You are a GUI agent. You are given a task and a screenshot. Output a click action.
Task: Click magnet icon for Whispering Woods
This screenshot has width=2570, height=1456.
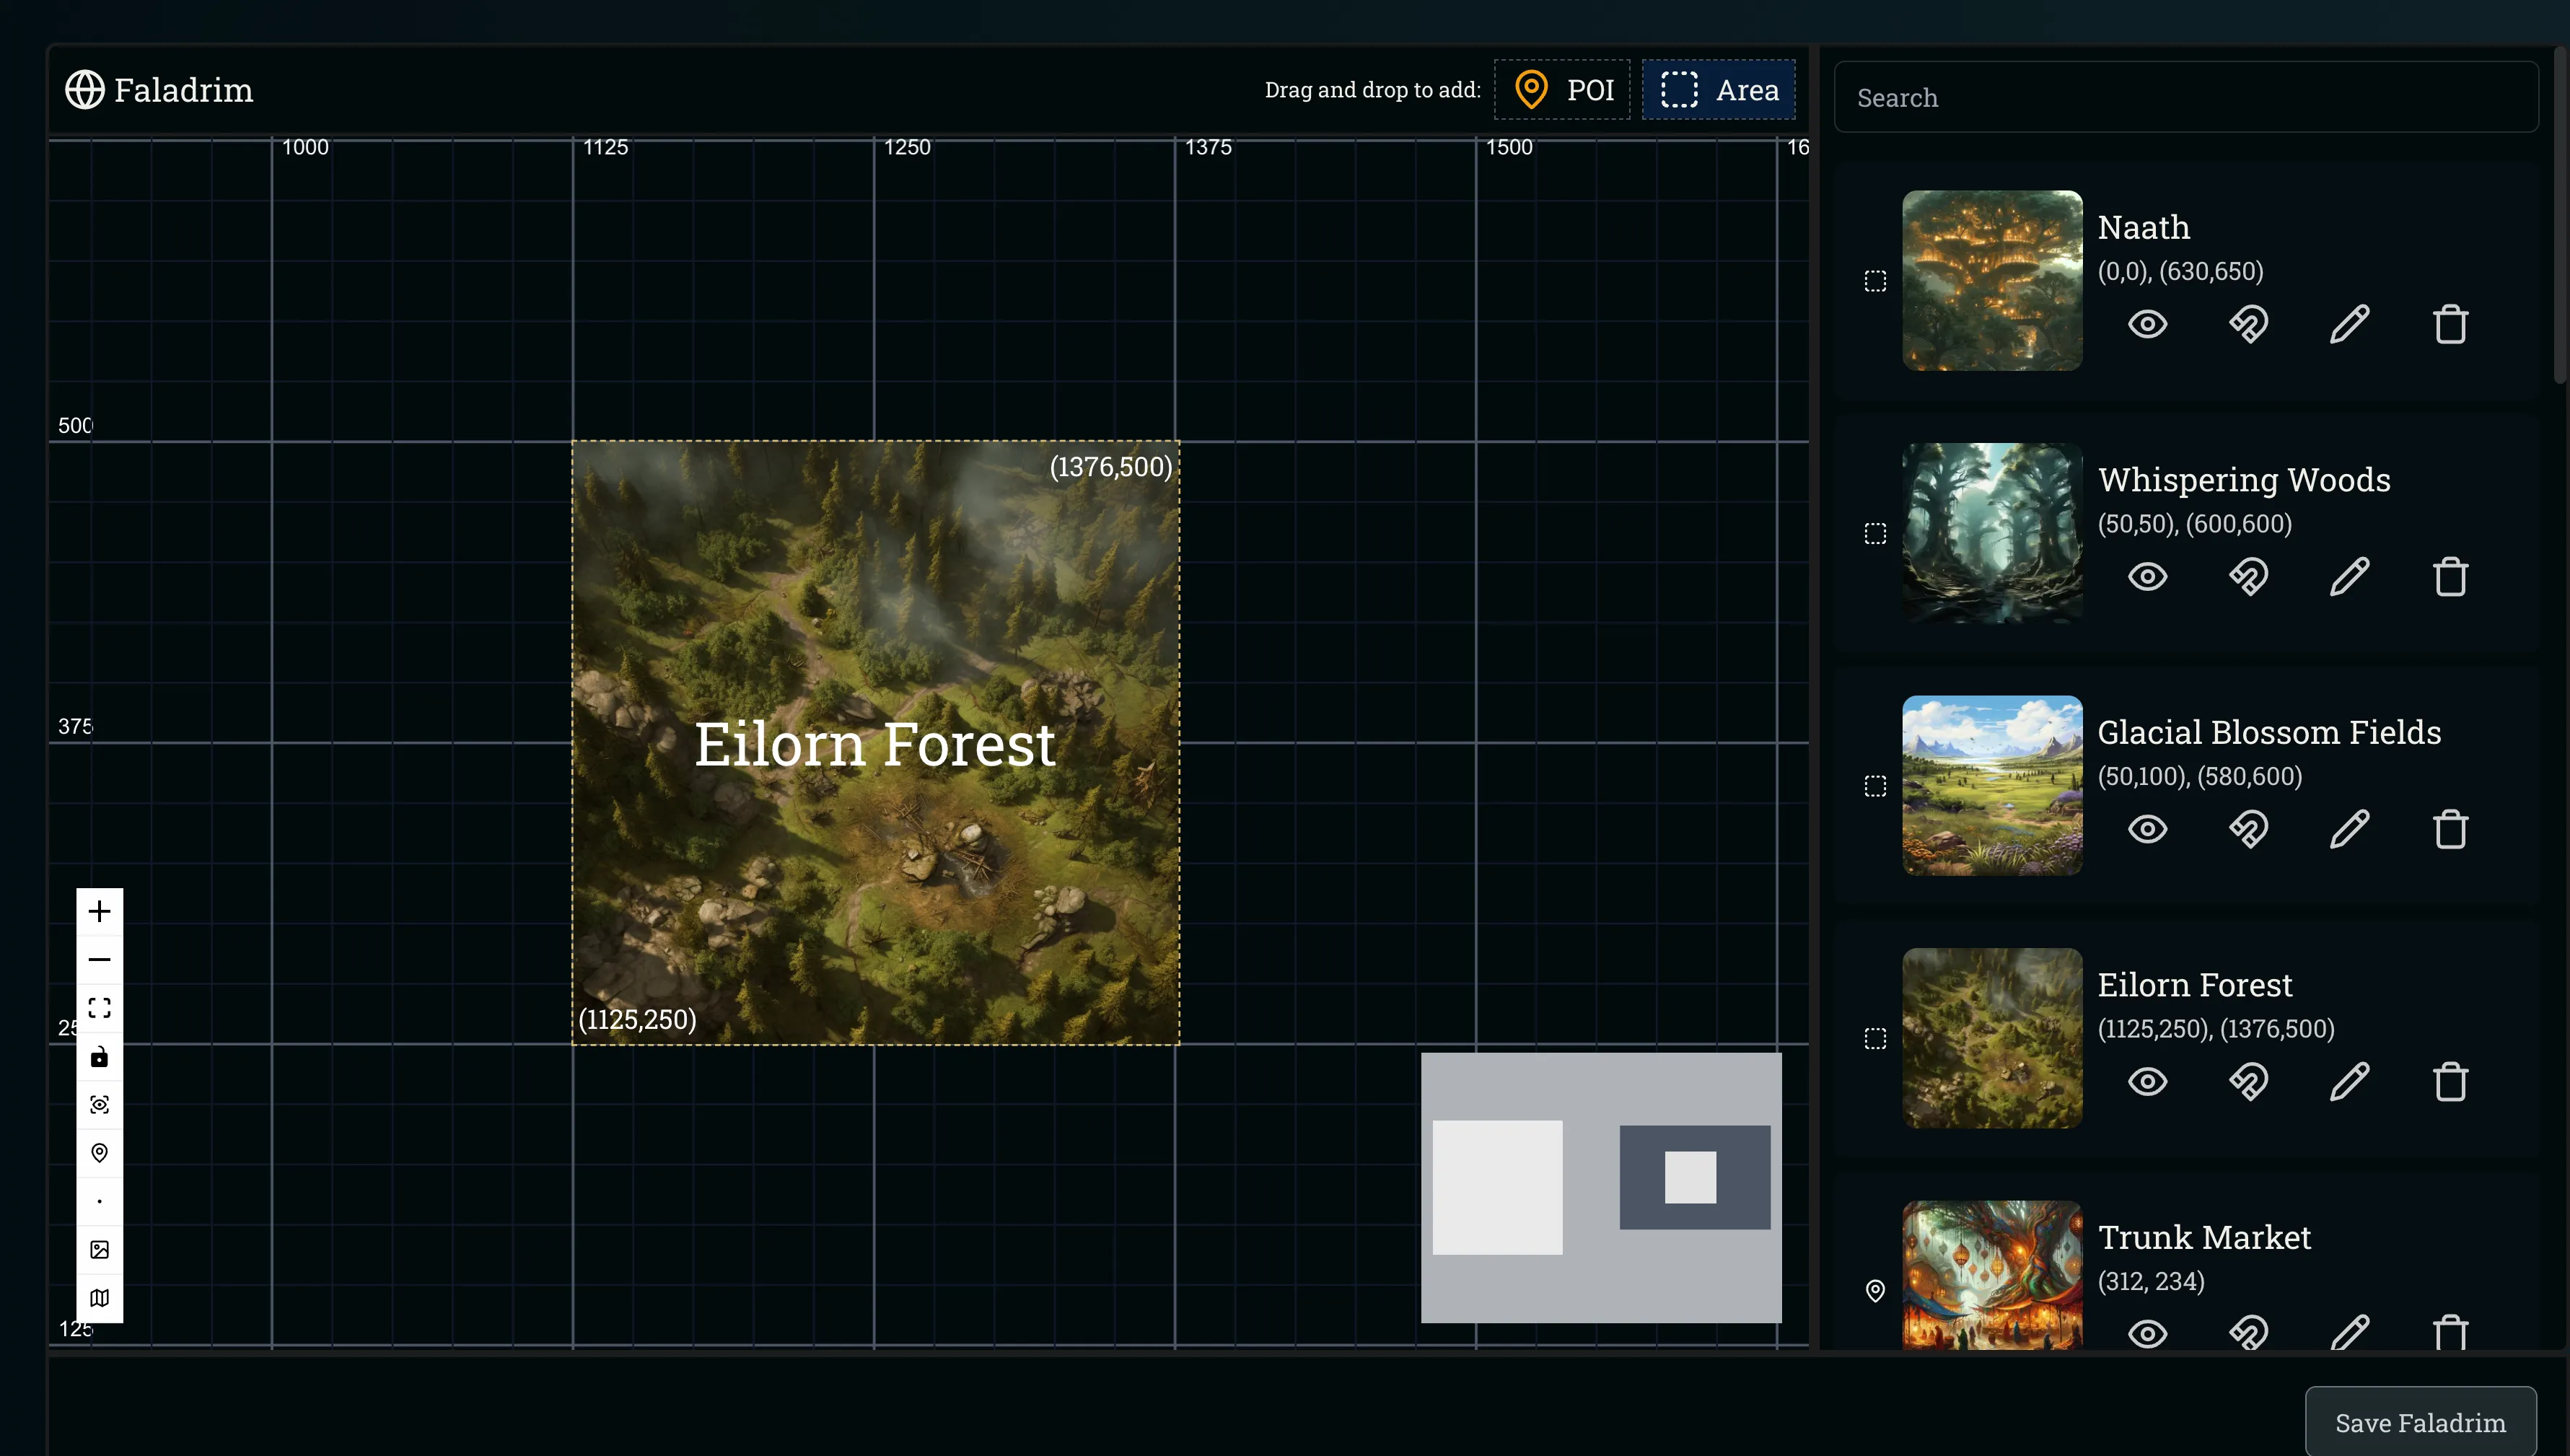pos(2248,577)
